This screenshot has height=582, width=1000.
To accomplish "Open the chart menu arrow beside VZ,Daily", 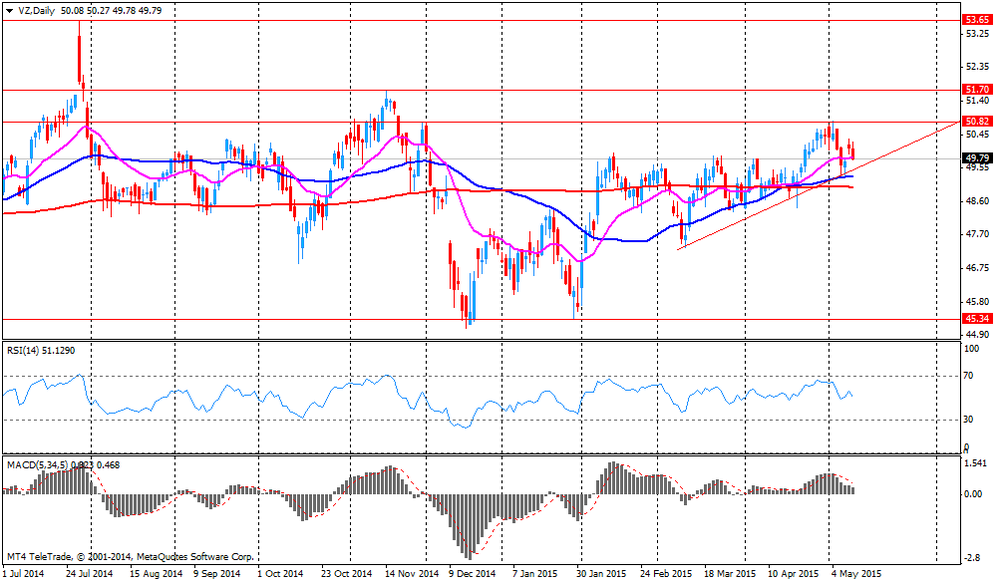I will [10, 11].
